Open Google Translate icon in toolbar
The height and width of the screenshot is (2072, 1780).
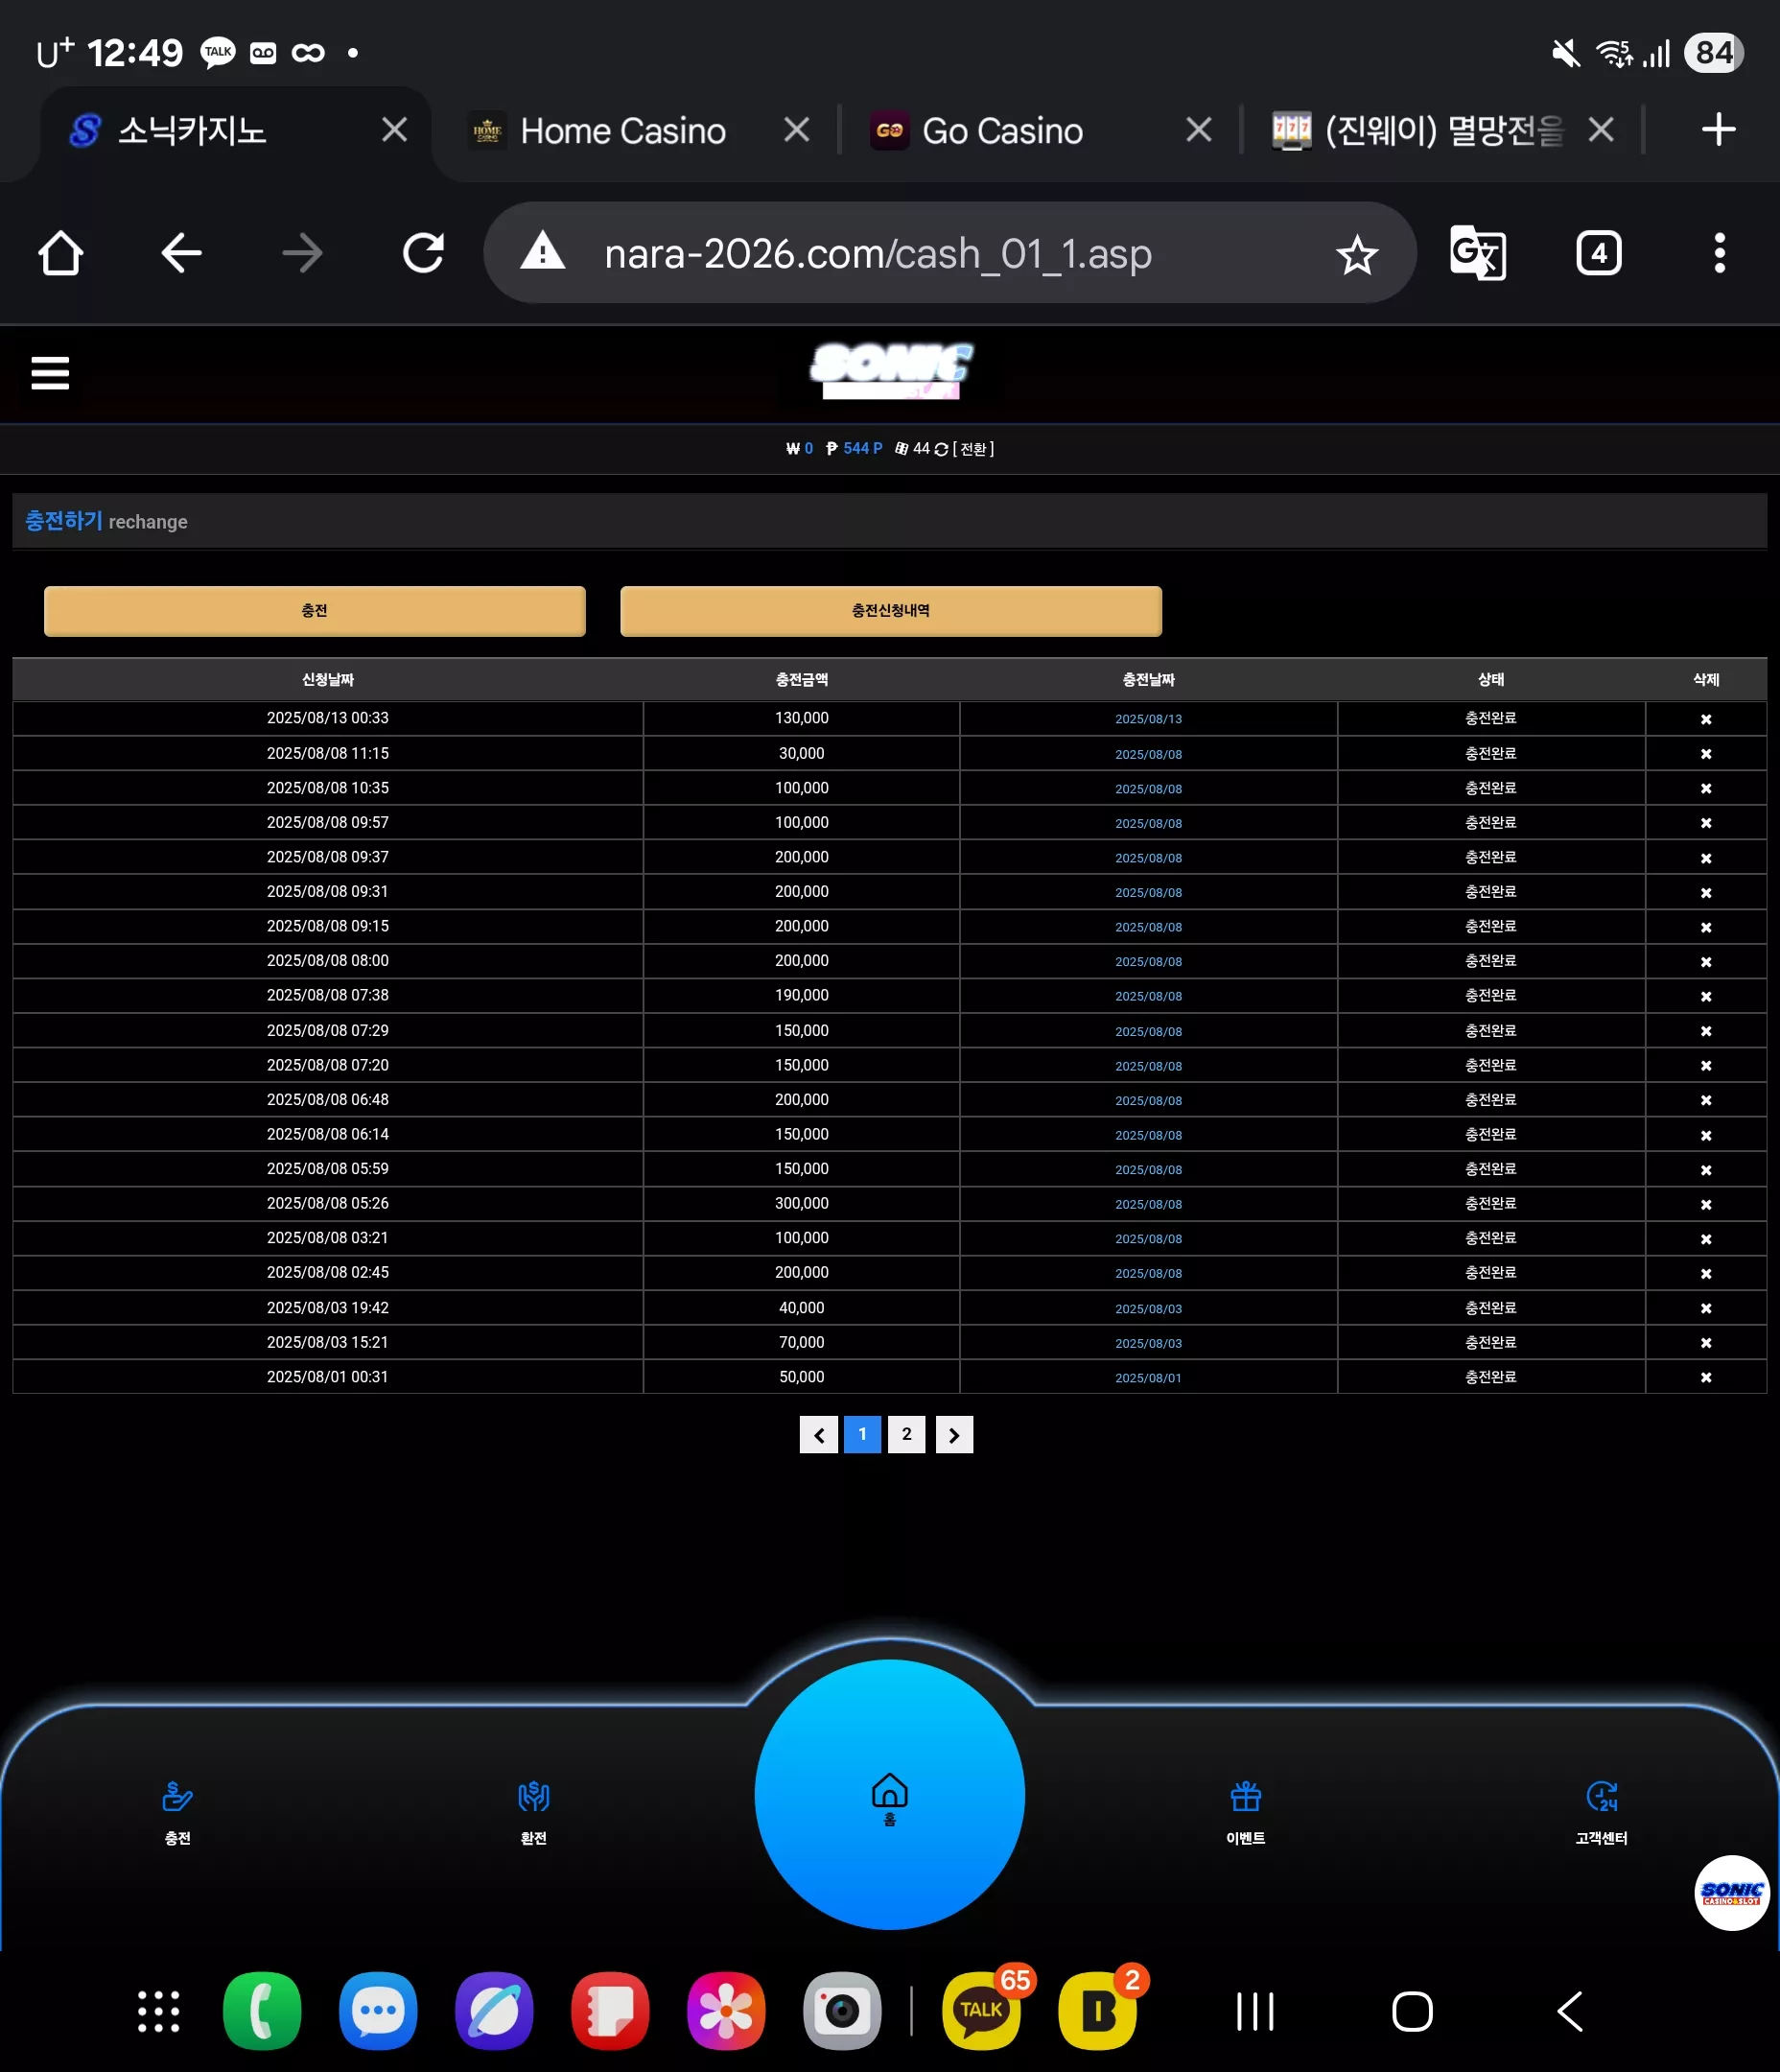click(1477, 253)
